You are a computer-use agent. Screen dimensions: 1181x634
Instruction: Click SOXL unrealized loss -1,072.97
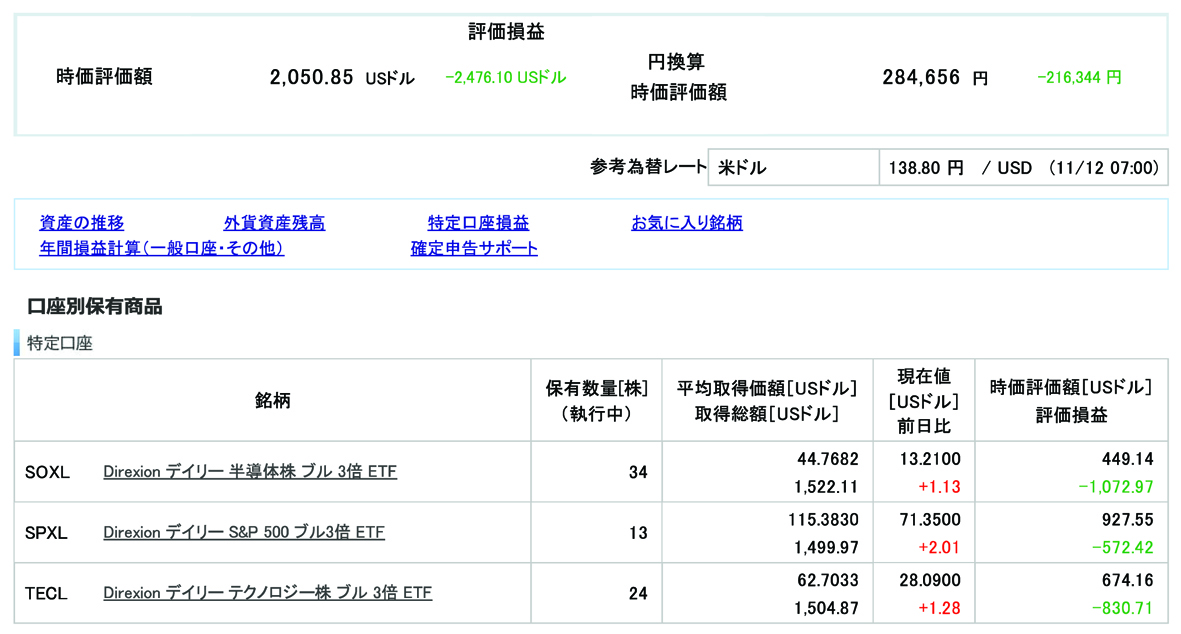[x=1115, y=487]
